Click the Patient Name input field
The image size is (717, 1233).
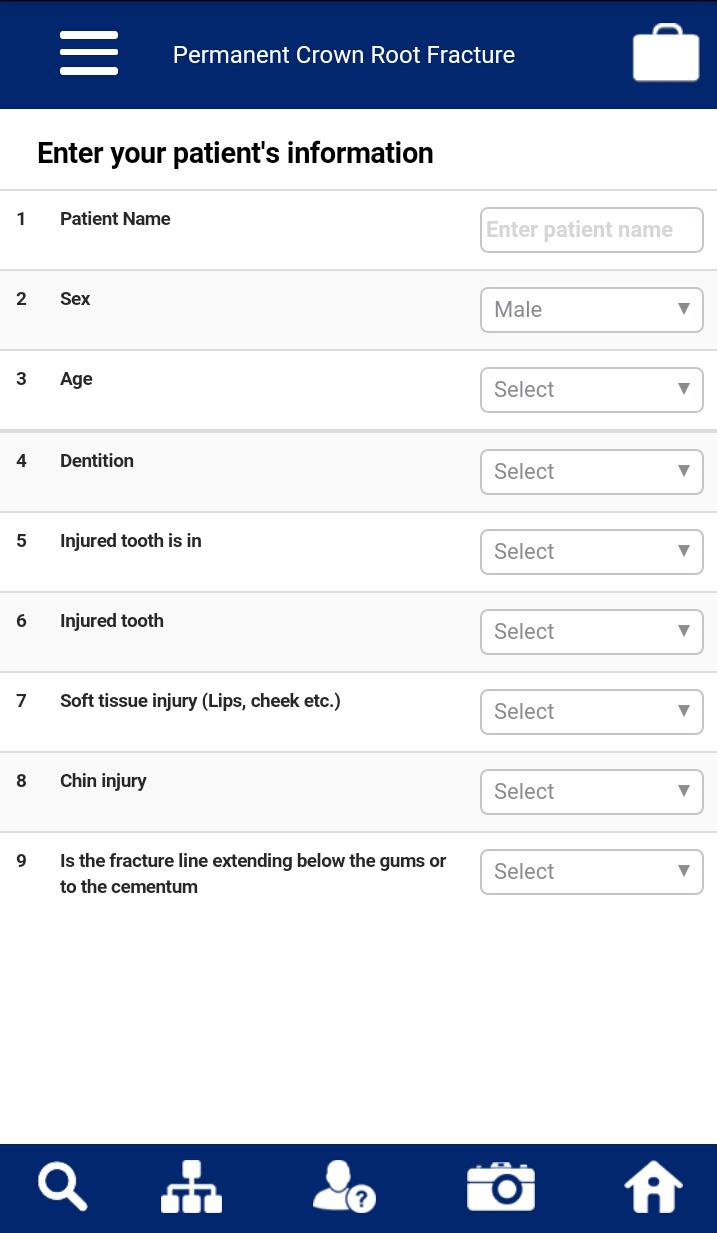(591, 230)
